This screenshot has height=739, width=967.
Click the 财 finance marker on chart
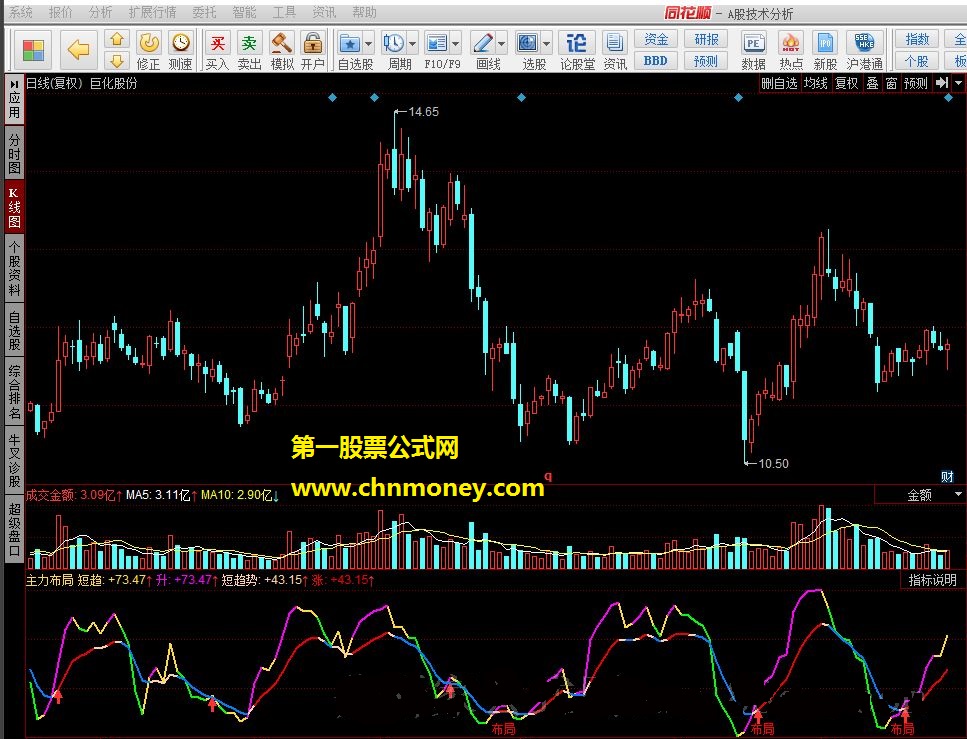[x=947, y=476]
